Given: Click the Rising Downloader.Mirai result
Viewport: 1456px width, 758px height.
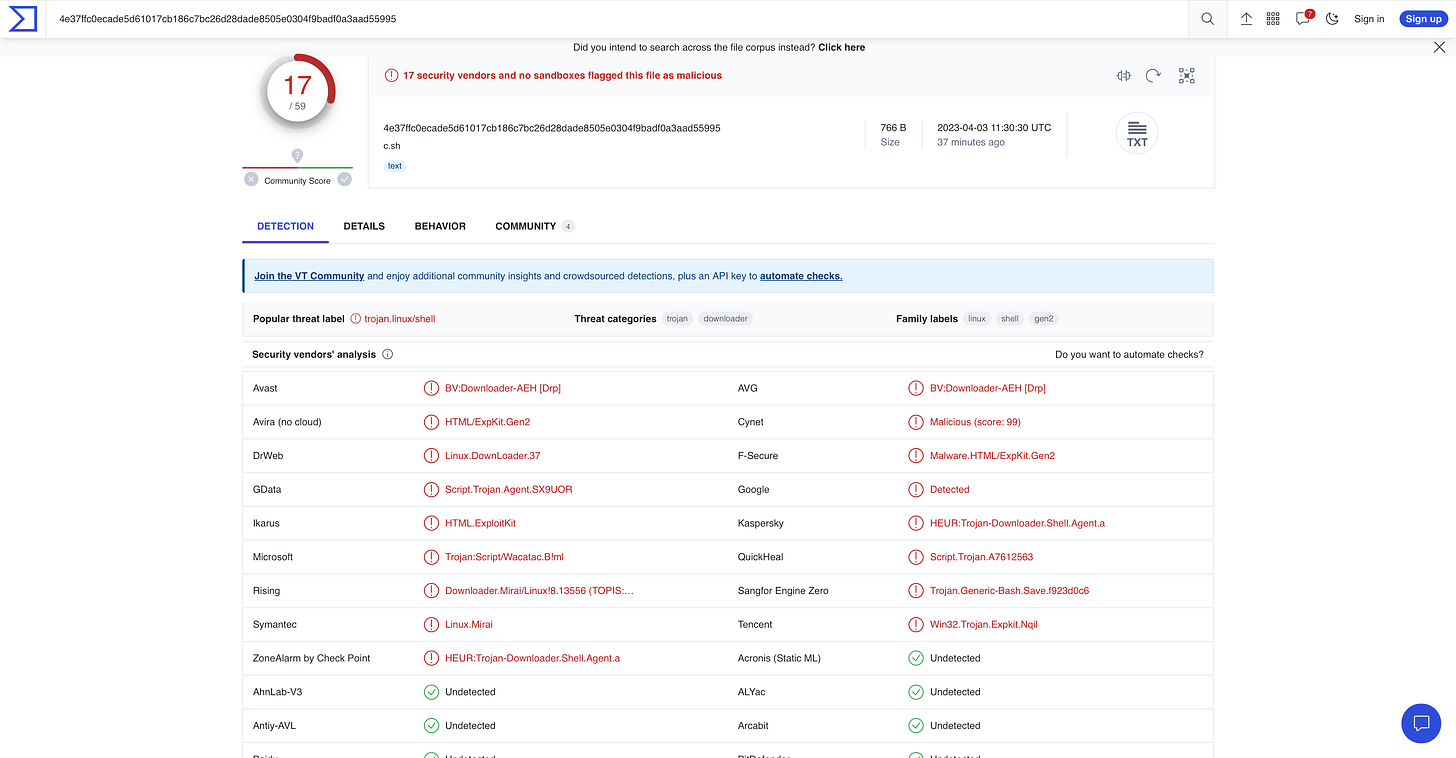Looking at the screenshot, I should [x=539, y=591].
